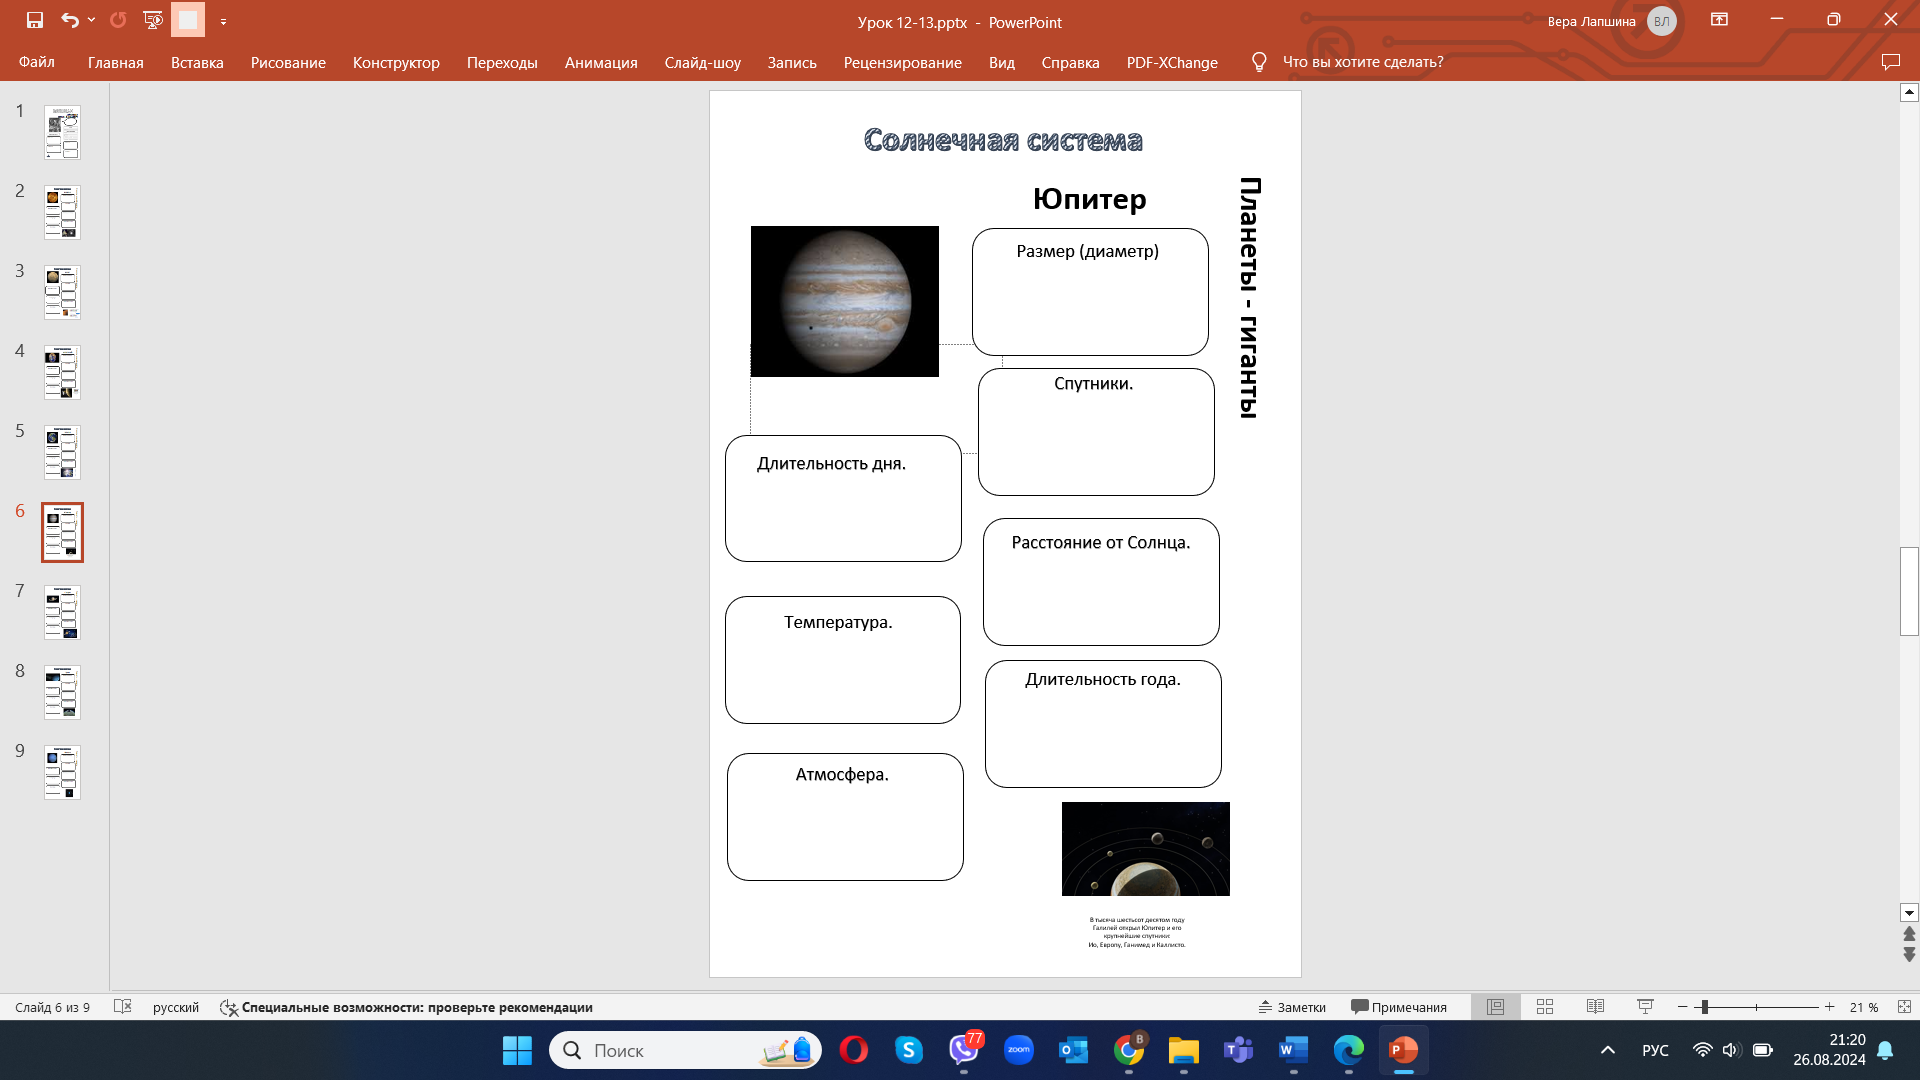
Task: Select slide 8 thumbnail
Action: [x=62, y=692]
